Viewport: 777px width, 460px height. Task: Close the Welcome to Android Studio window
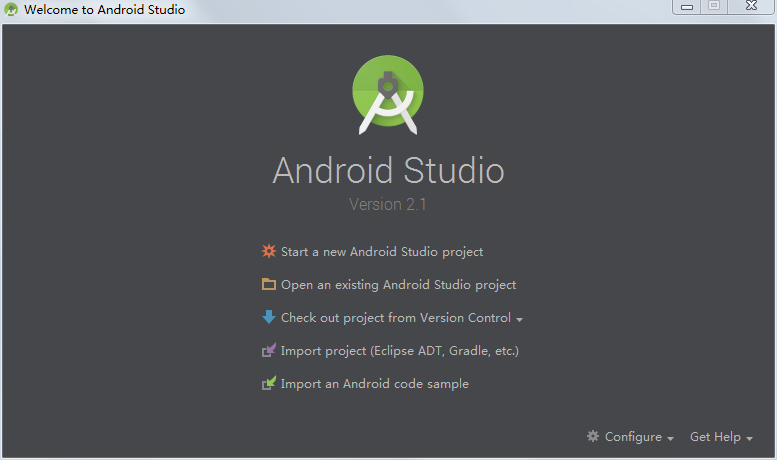[x=751, y=6]
